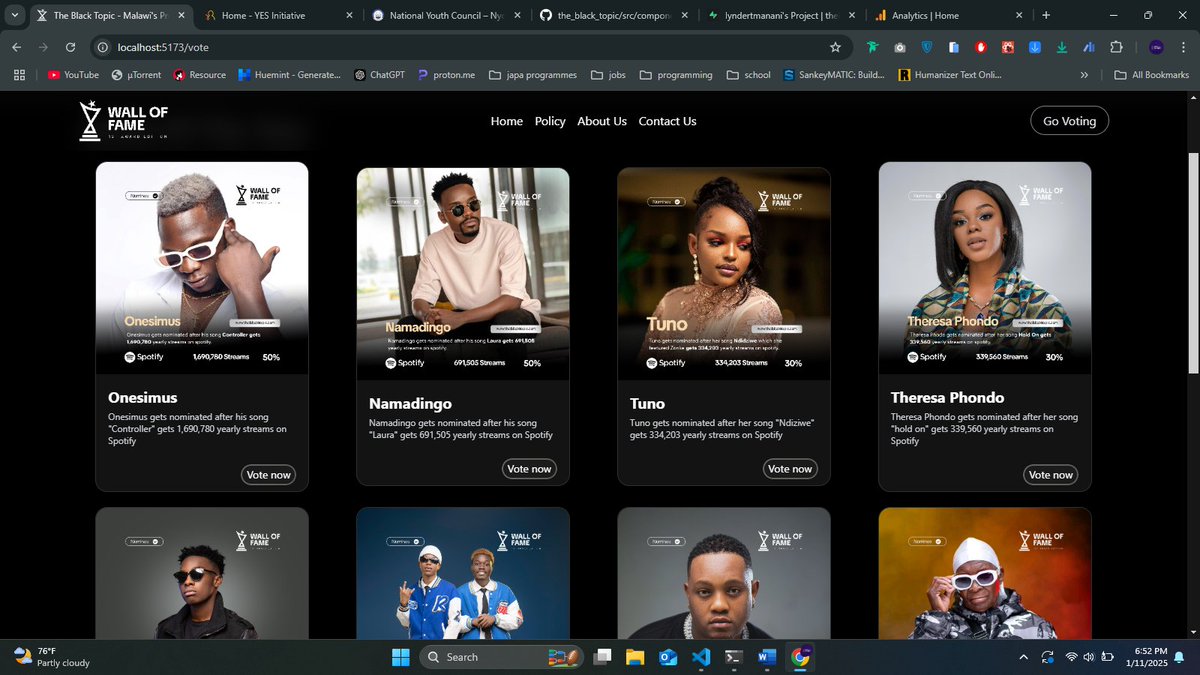Open File Explorer from taskbar
This screenshot has height=675, width=1200.
point(634,657)
